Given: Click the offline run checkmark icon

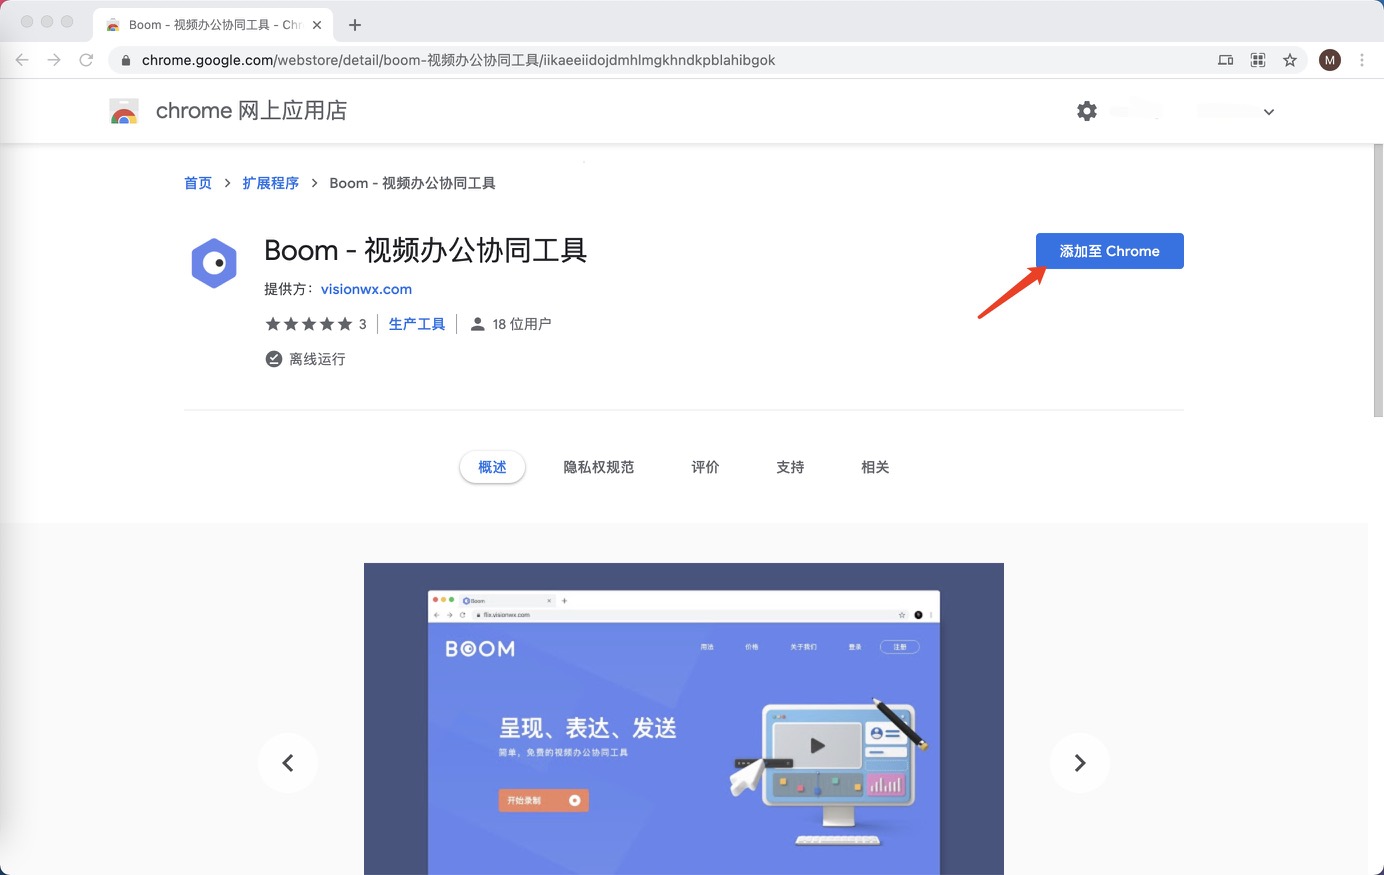Looking at the screenshot, I should tap(273, 359).
